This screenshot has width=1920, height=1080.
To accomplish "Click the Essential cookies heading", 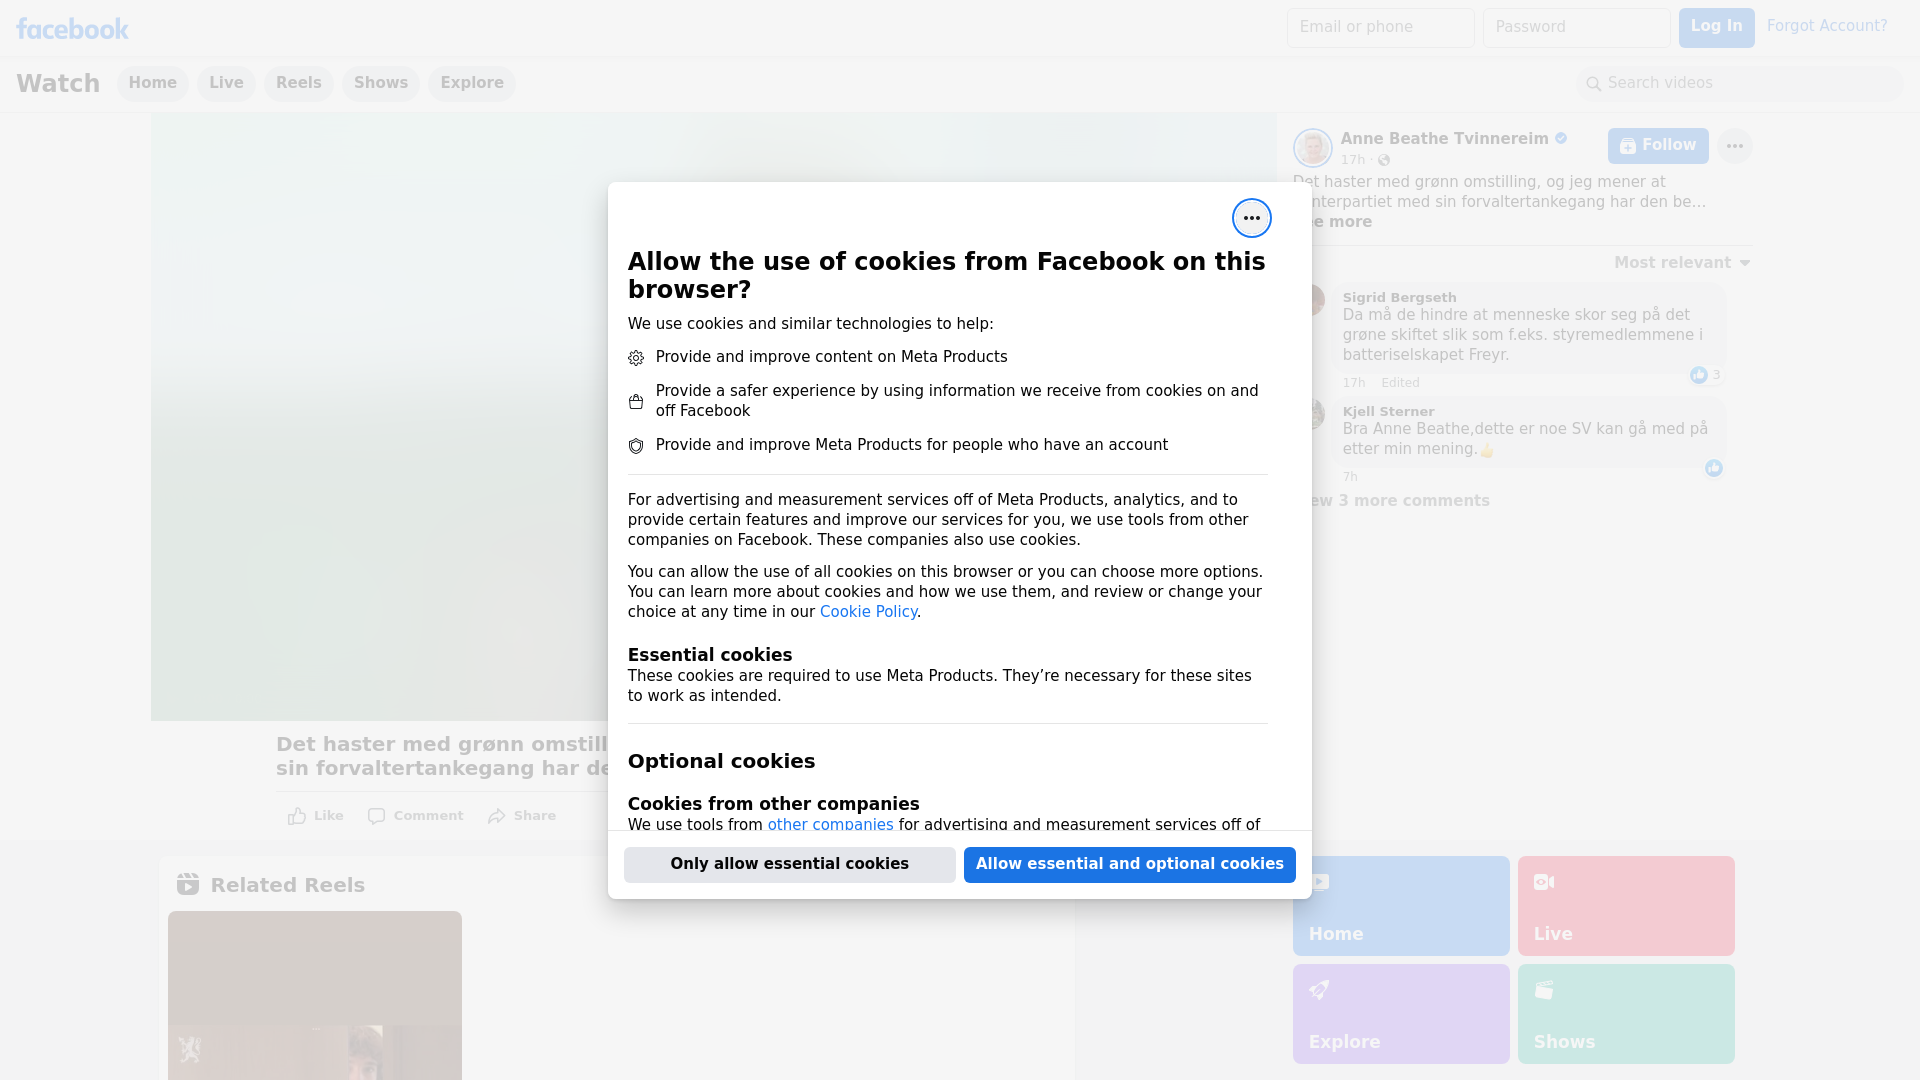I will click(x=710, y=655).
